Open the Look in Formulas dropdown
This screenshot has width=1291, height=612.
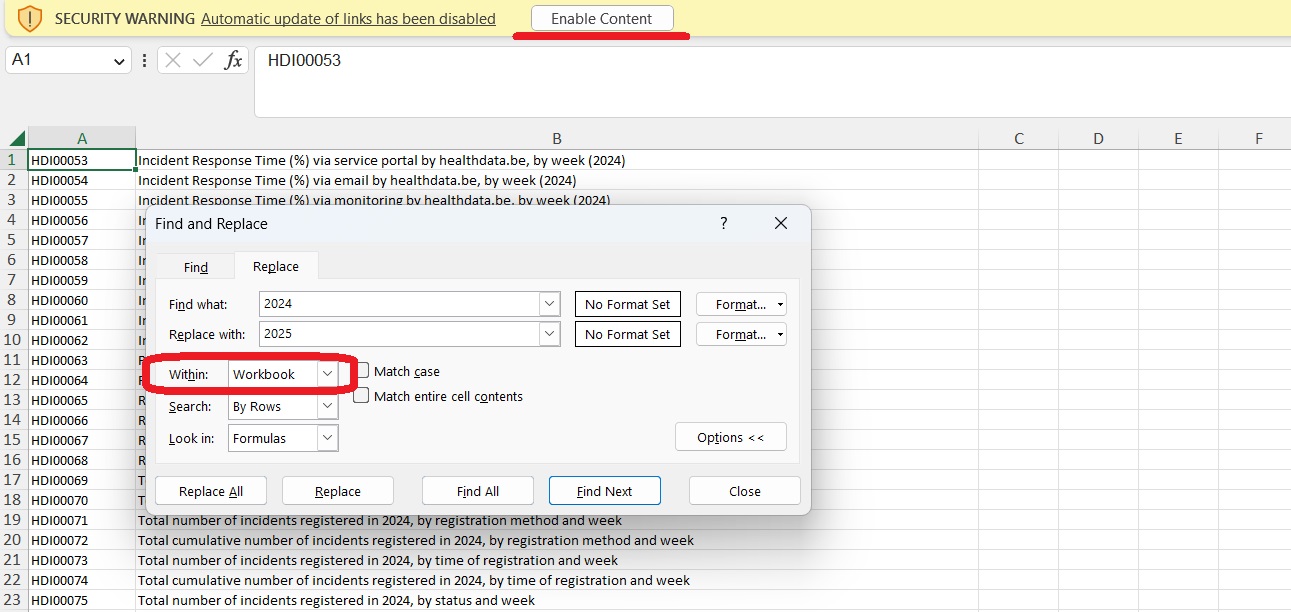[x=327, y=438]
